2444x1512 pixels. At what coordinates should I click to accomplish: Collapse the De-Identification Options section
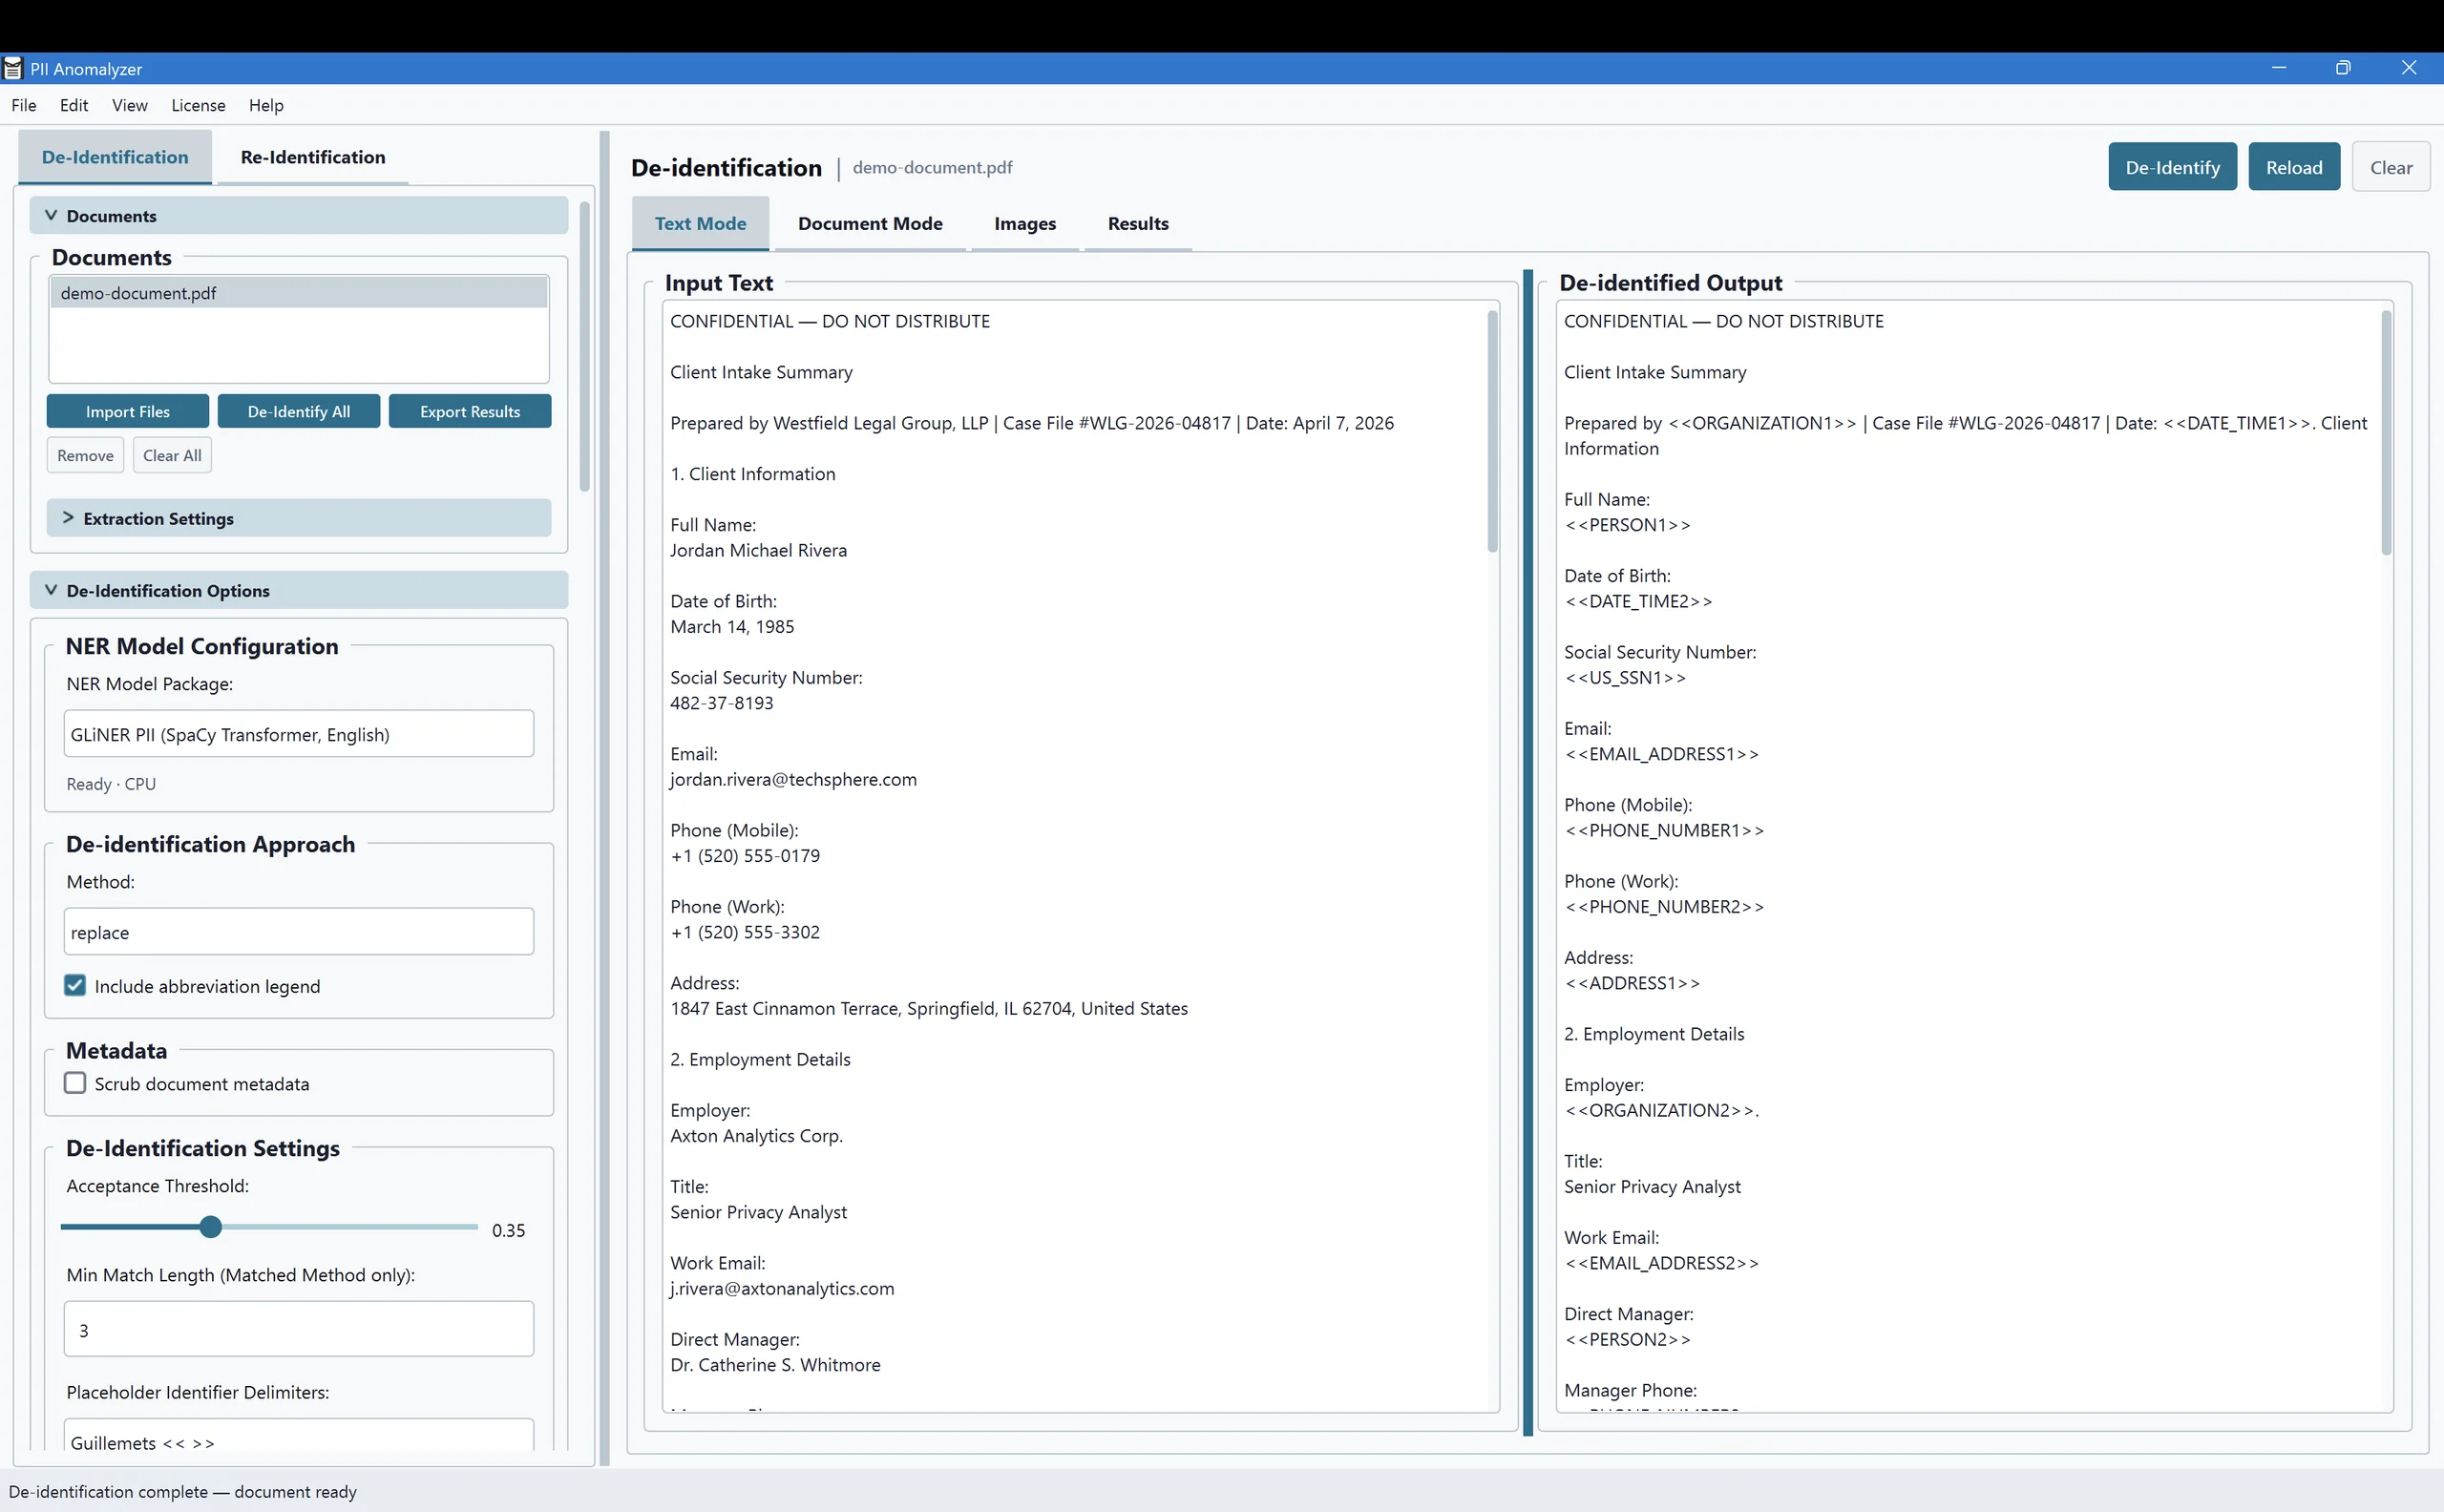(299, 590)
